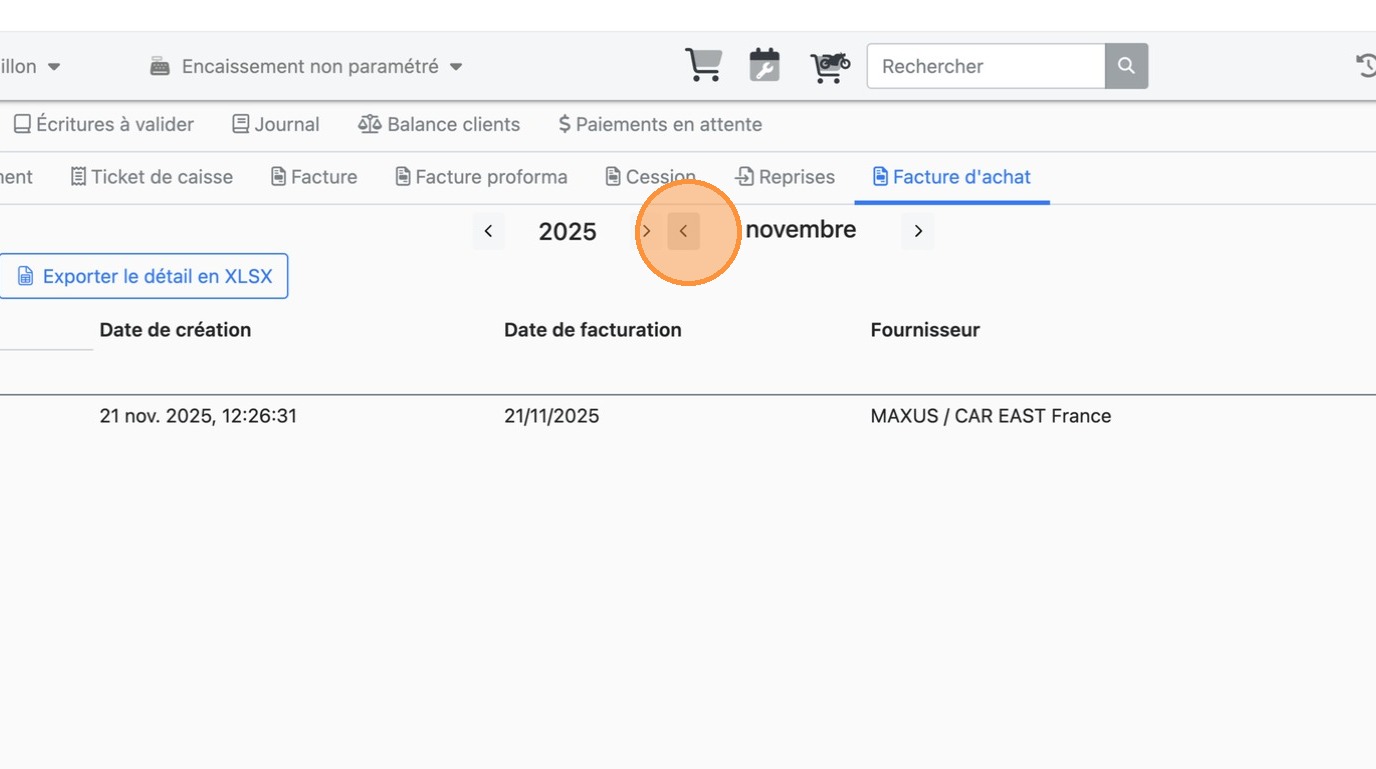Open the workshop calendar wrench icon
Image resolution: width=1376 pixels, height=769 pixels.
click(764, 66)
